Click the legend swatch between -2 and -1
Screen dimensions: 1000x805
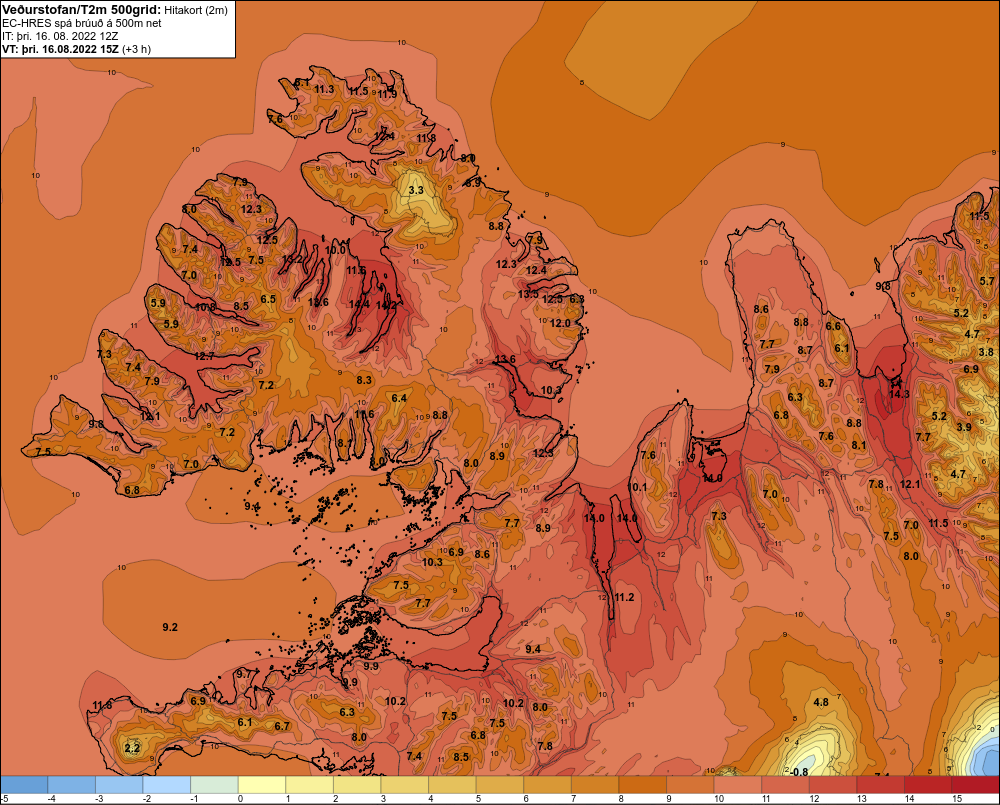167,785
